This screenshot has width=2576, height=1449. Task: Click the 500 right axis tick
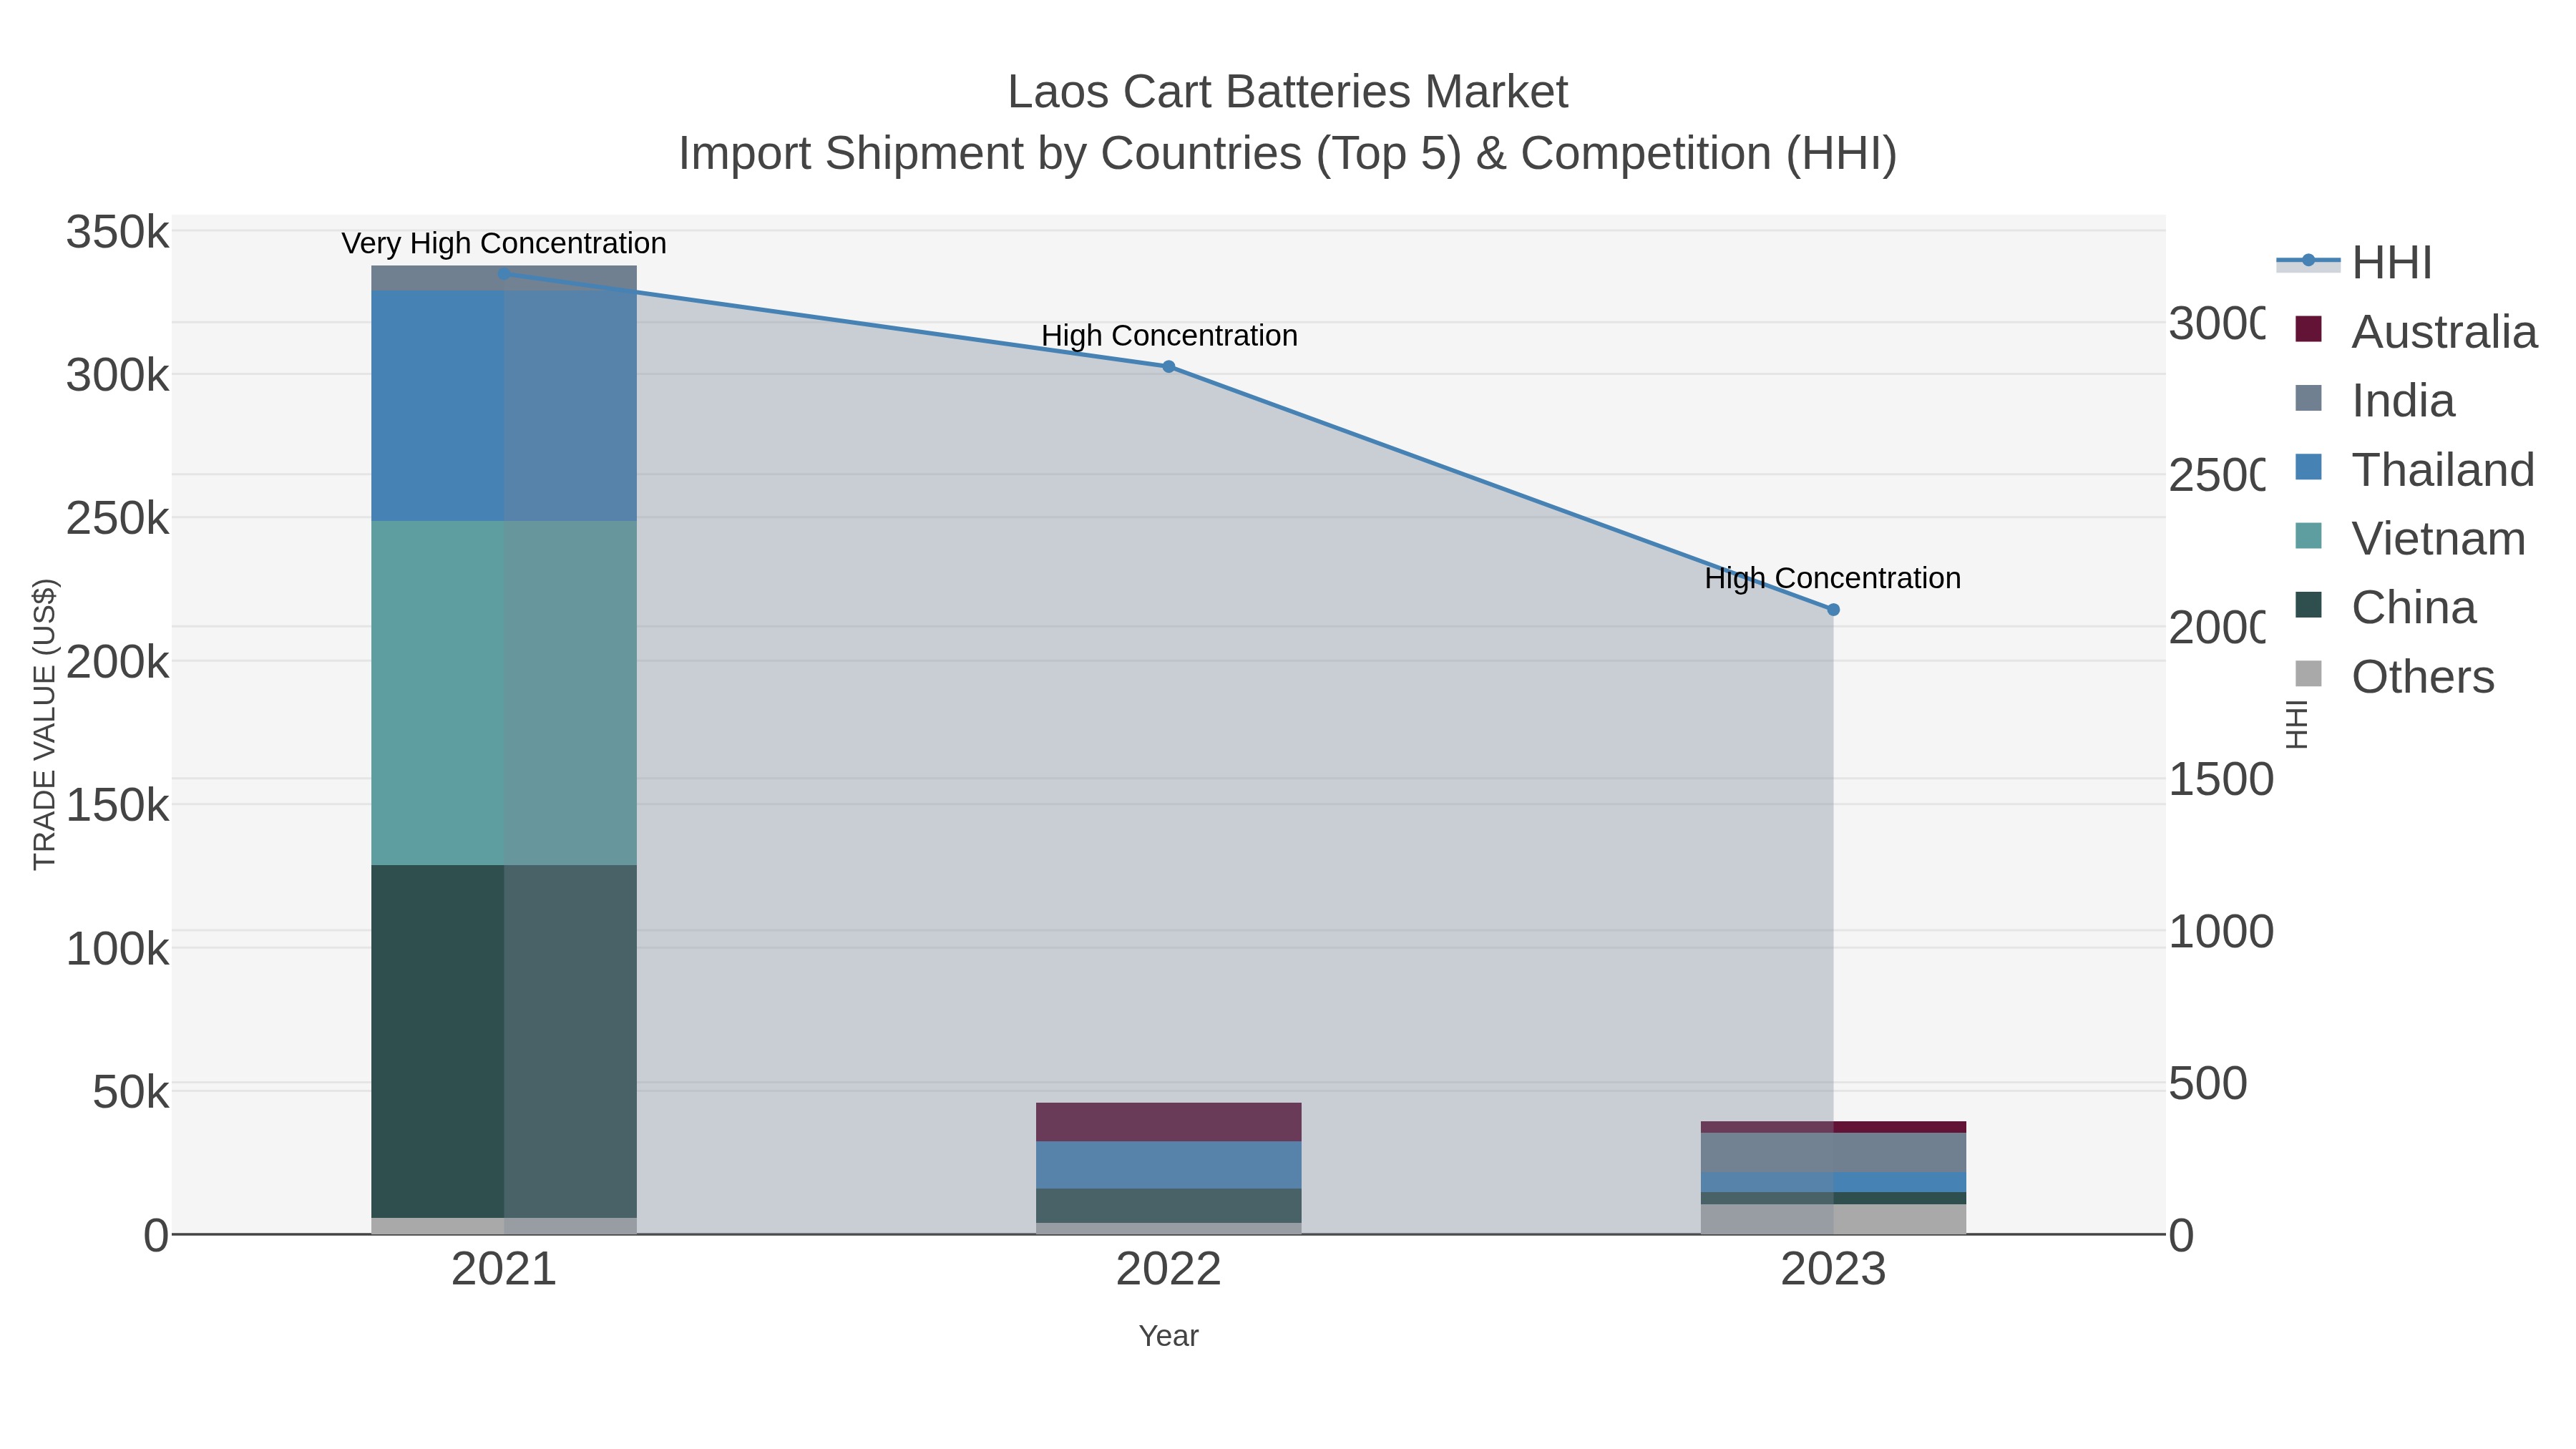click(2208, 1084)
